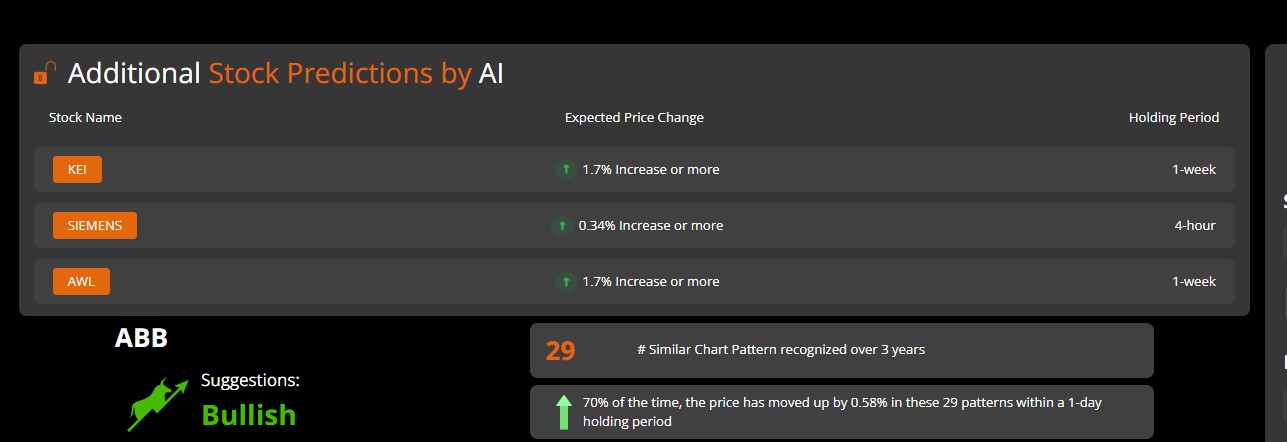Click the green Bullish suggestion text
The image size is (1287, 442).
[x=248, y=414]
